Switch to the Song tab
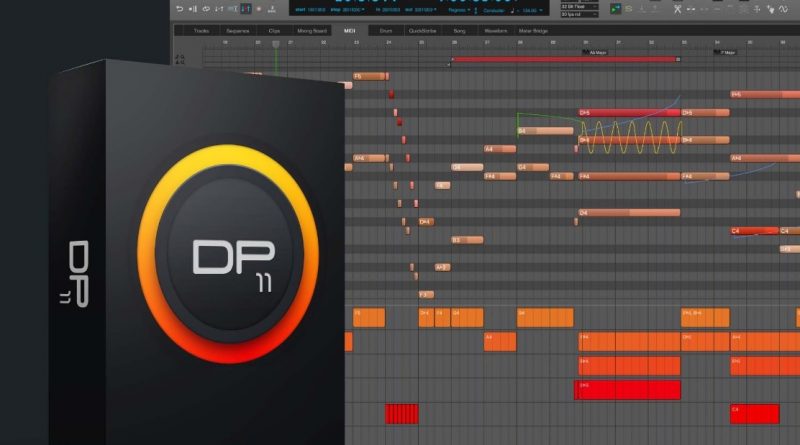 coord(459,31)
